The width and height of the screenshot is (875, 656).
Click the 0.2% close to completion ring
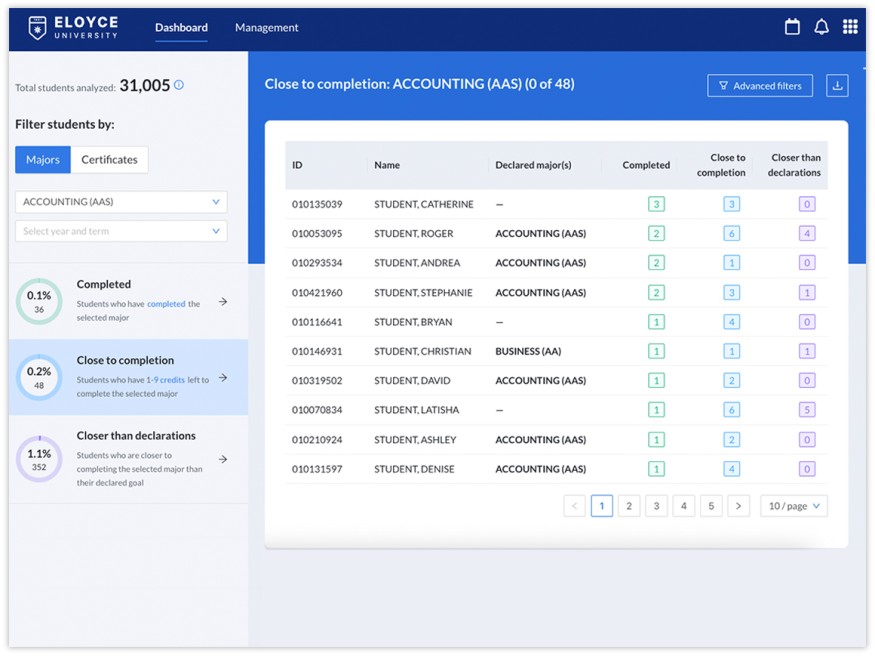coord(39,377)
